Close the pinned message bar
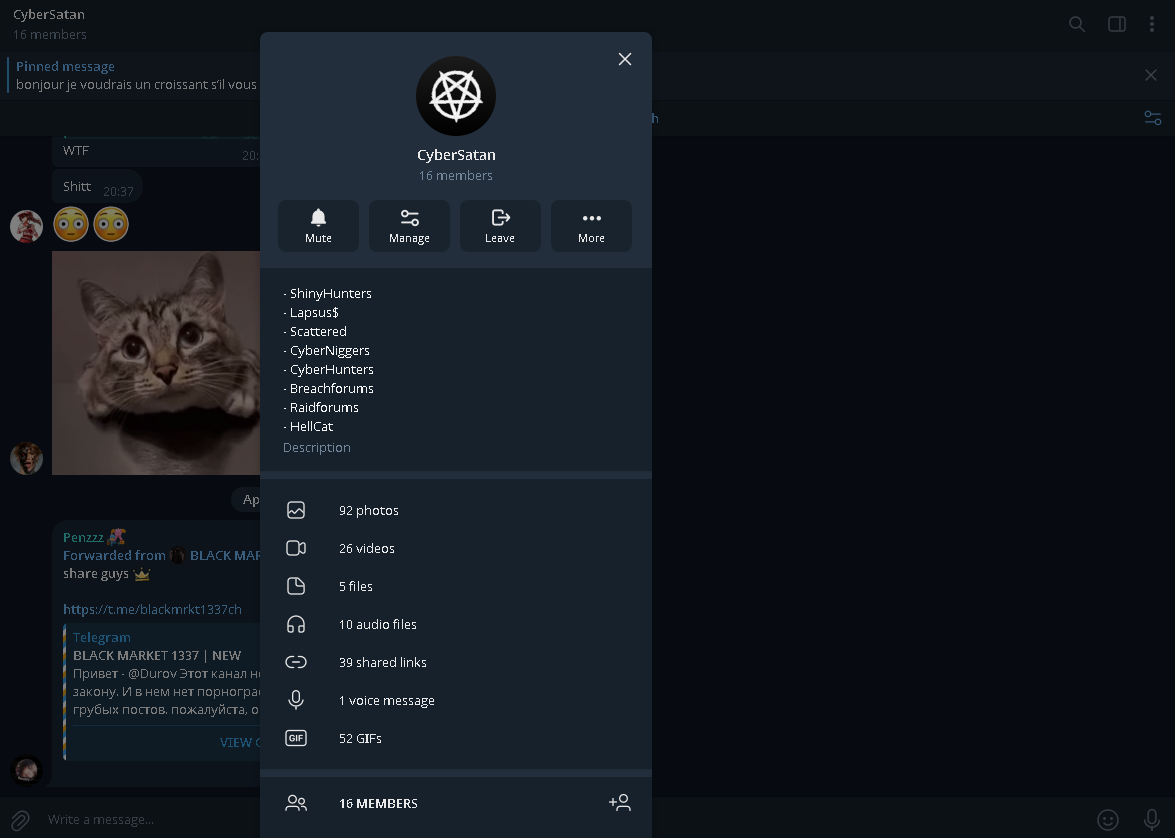Viewport: 1175px width, 838px height. pyautogui.click(x=1151, y=75)
